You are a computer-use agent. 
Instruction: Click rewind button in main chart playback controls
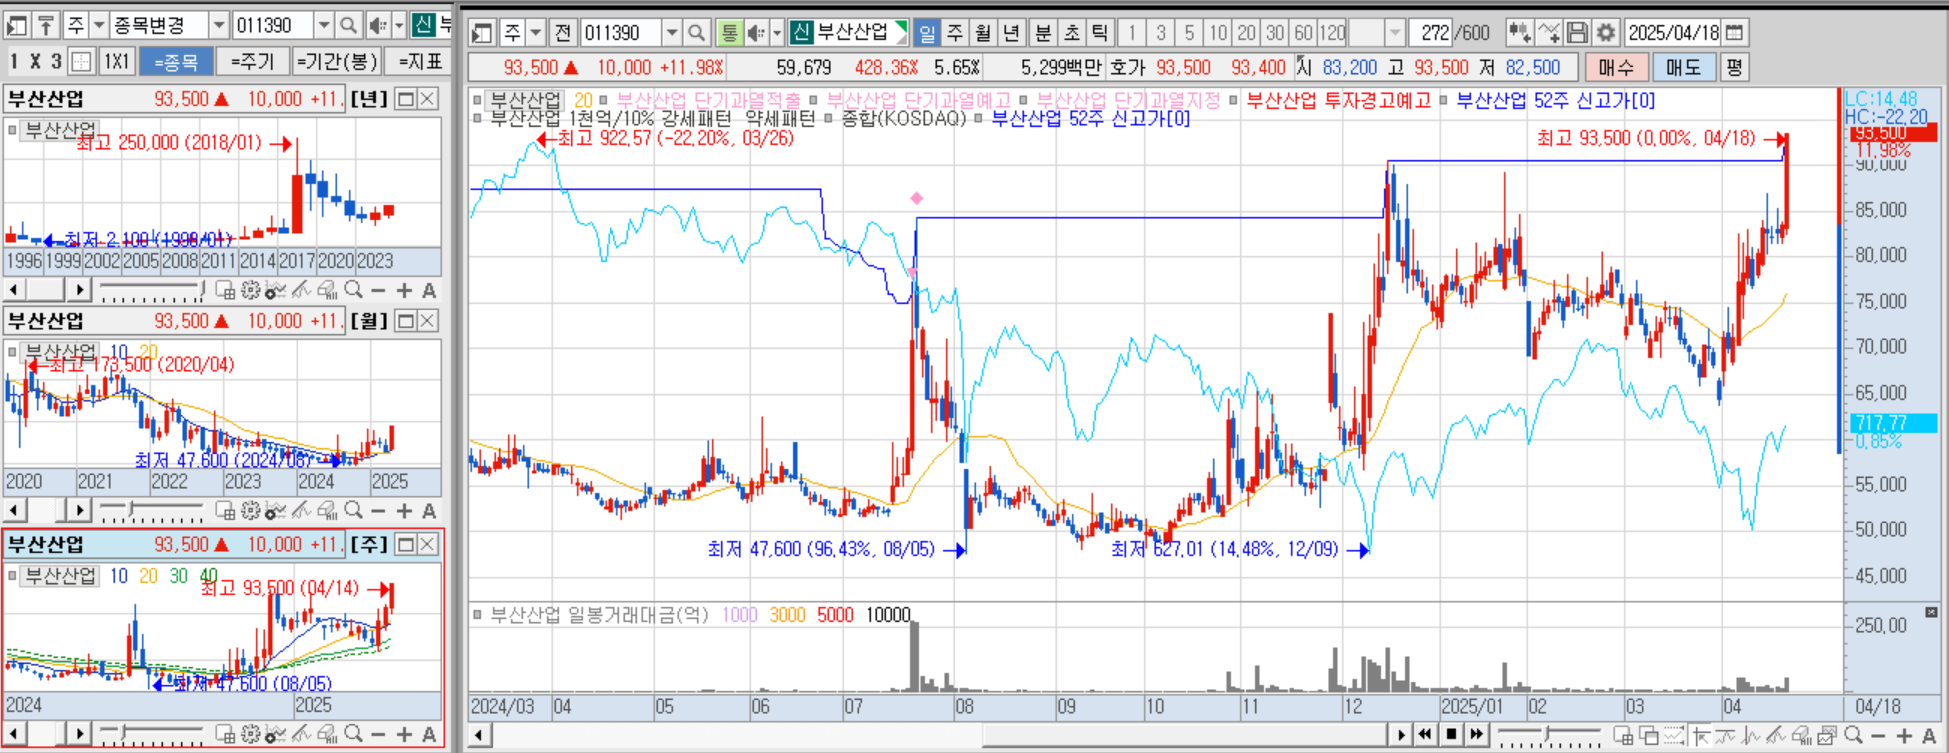tap(1426, 736)
